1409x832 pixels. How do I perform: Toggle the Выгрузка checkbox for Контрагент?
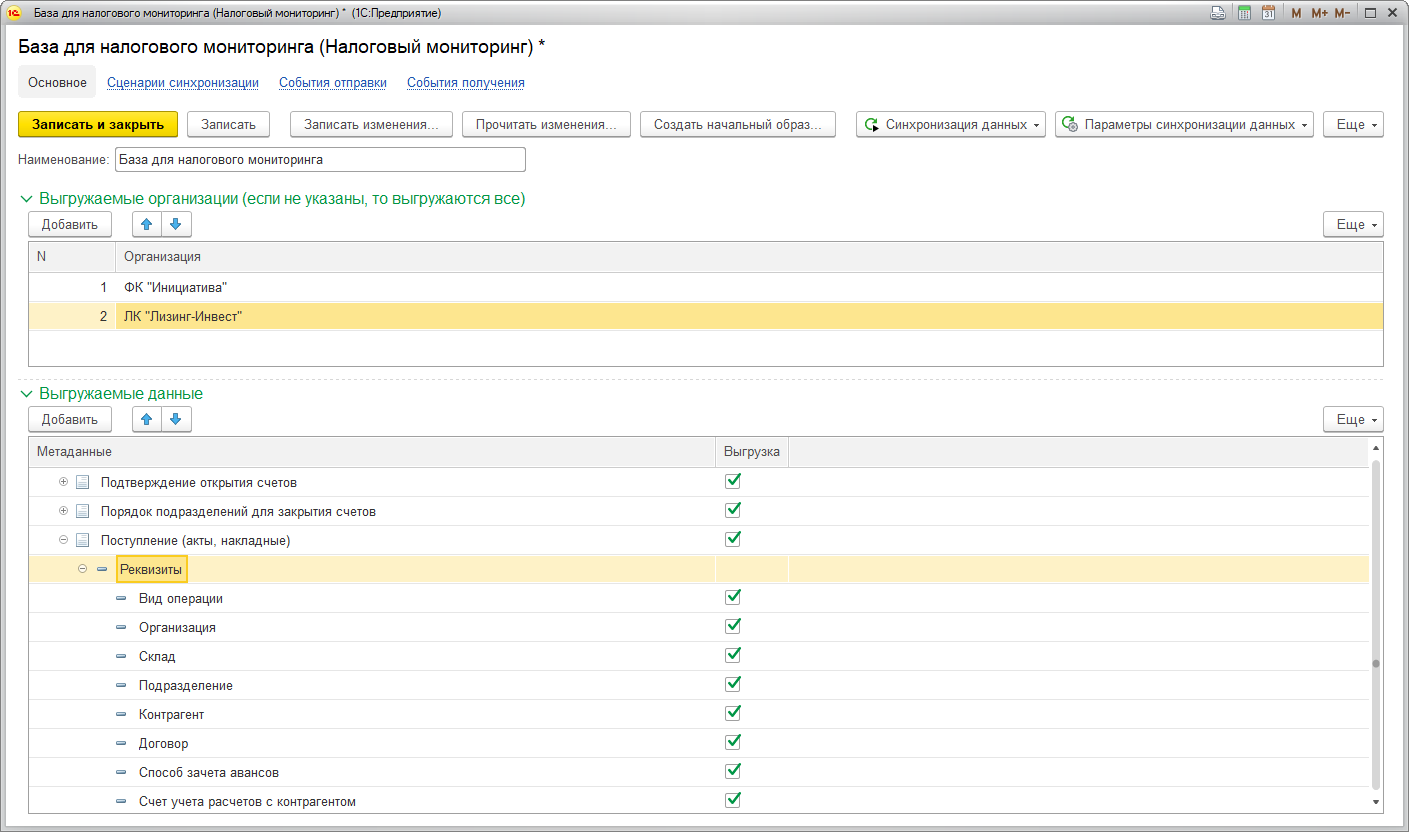732,713
